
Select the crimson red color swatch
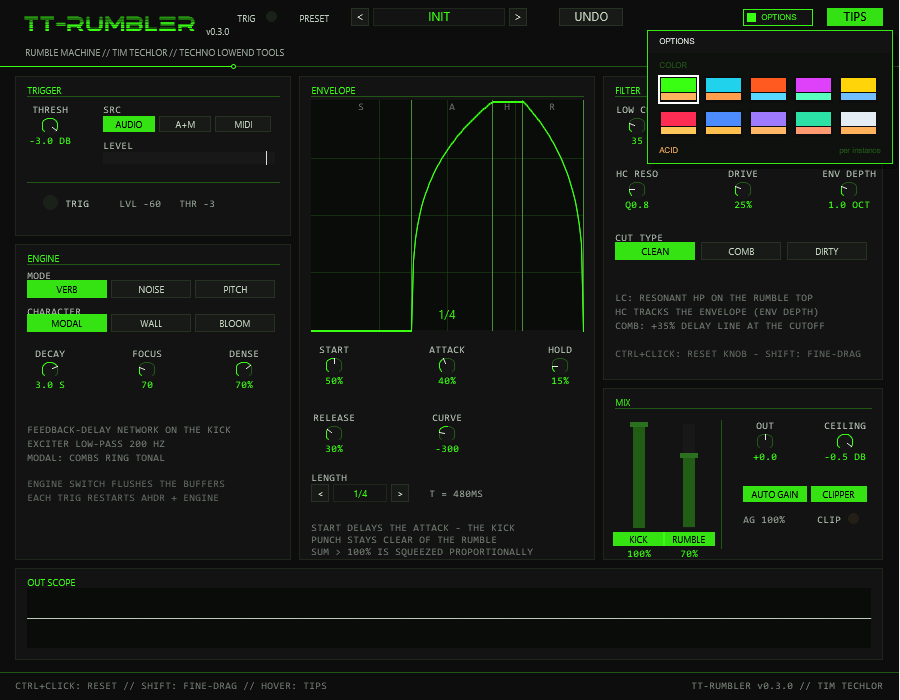(x=678, y=123)
